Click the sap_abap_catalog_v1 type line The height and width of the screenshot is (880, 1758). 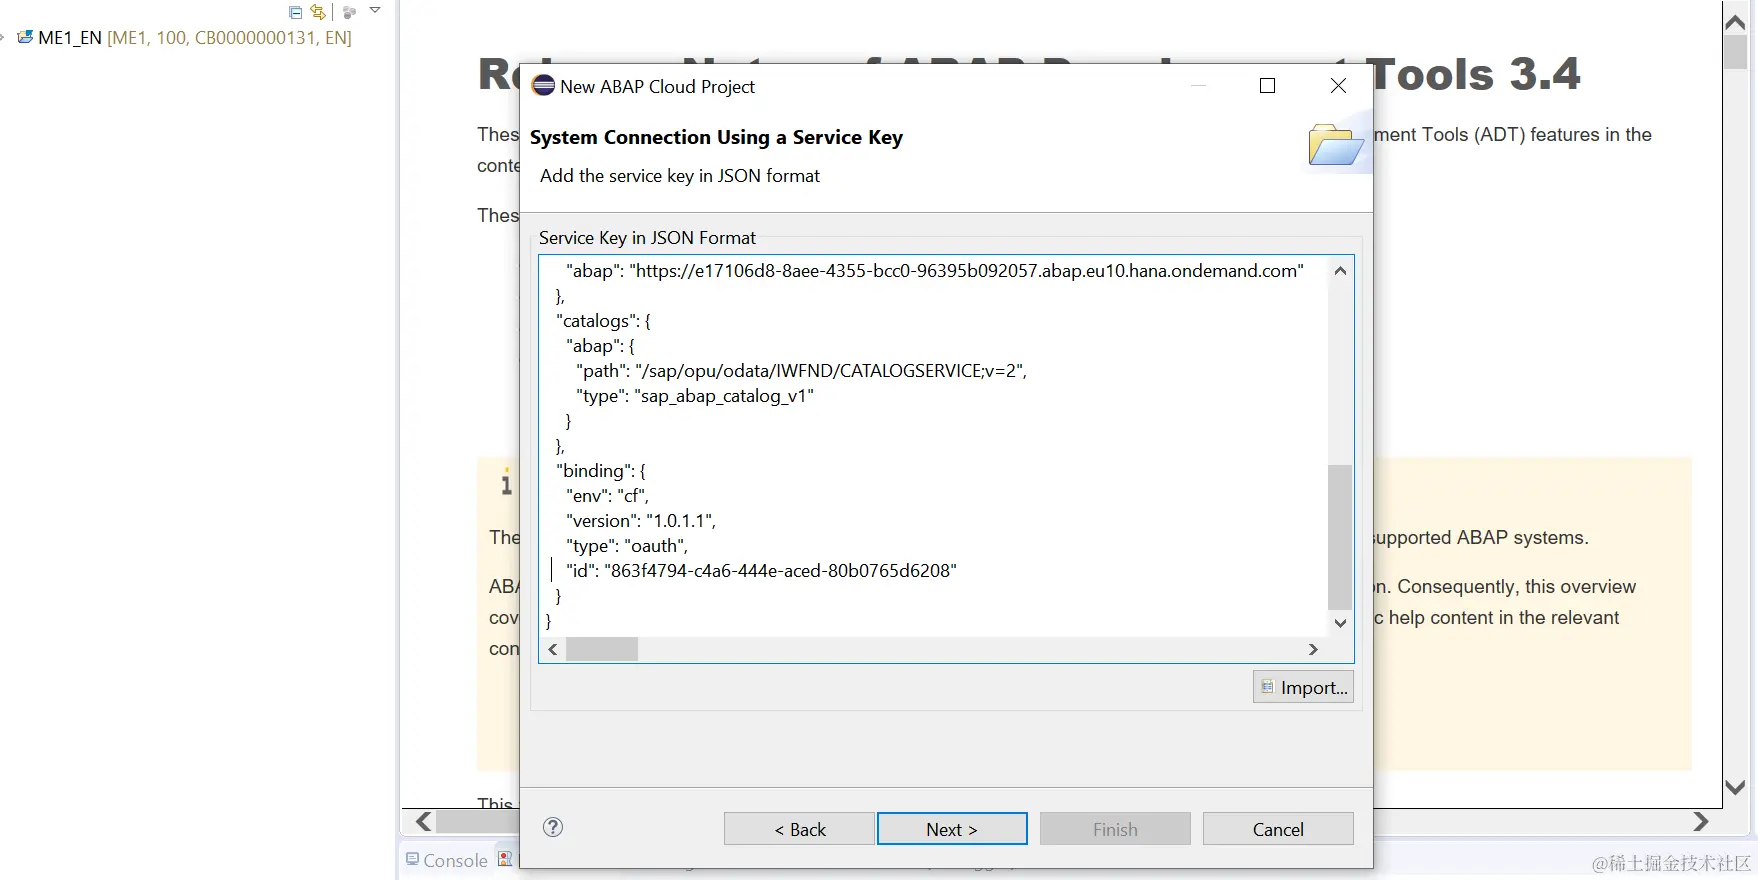(x=695, y=396)
